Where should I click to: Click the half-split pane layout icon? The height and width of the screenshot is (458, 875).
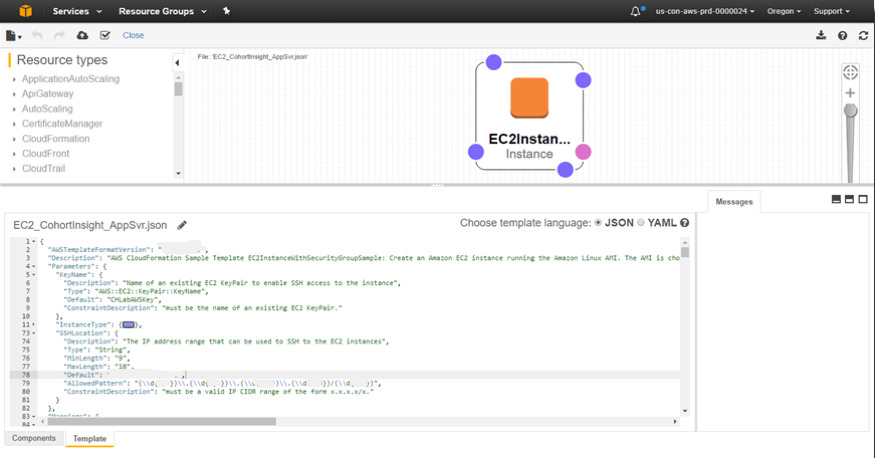tap(849, 199)
